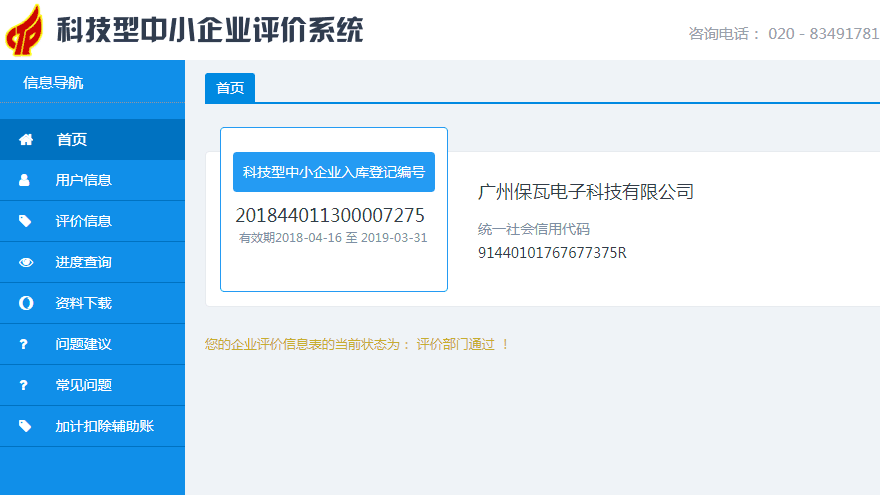This screenshot has height=495, width=880.
Task: Go to 进度查询 in the sidebar
Action: 83,263
